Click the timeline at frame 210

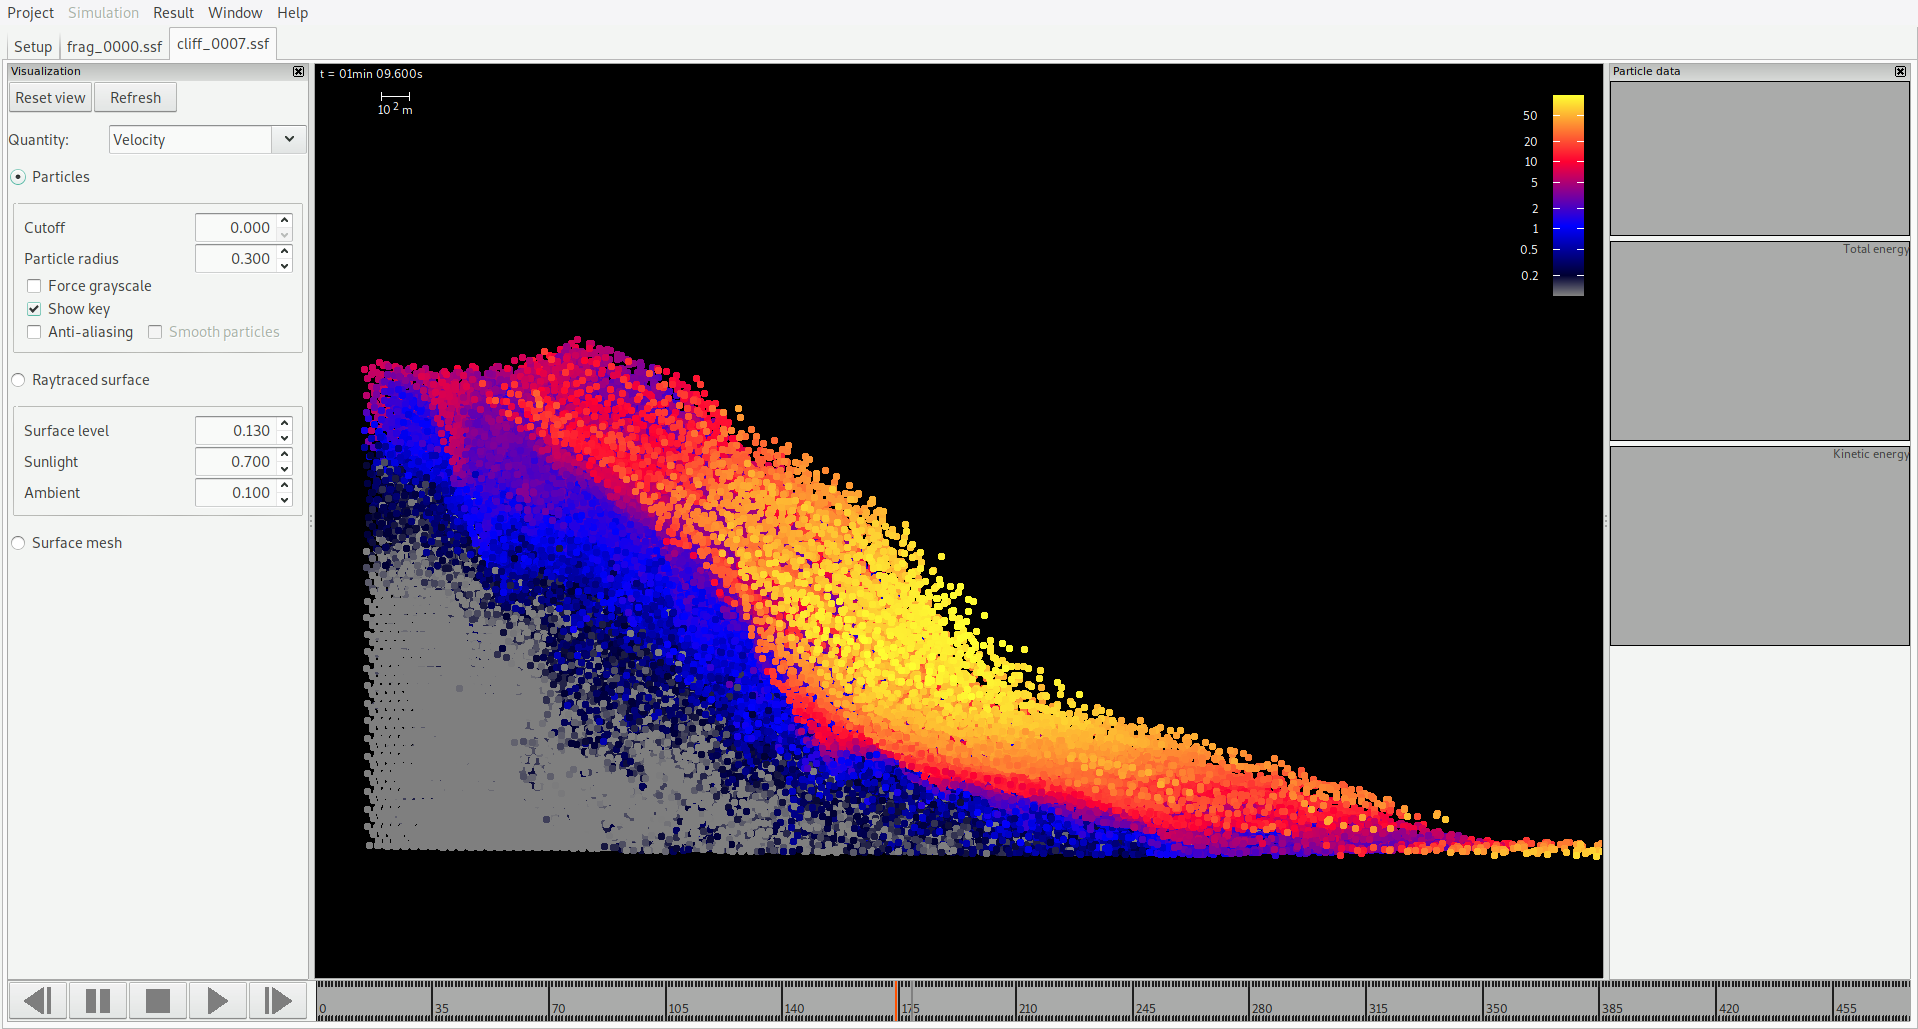coord(1016,1000)
